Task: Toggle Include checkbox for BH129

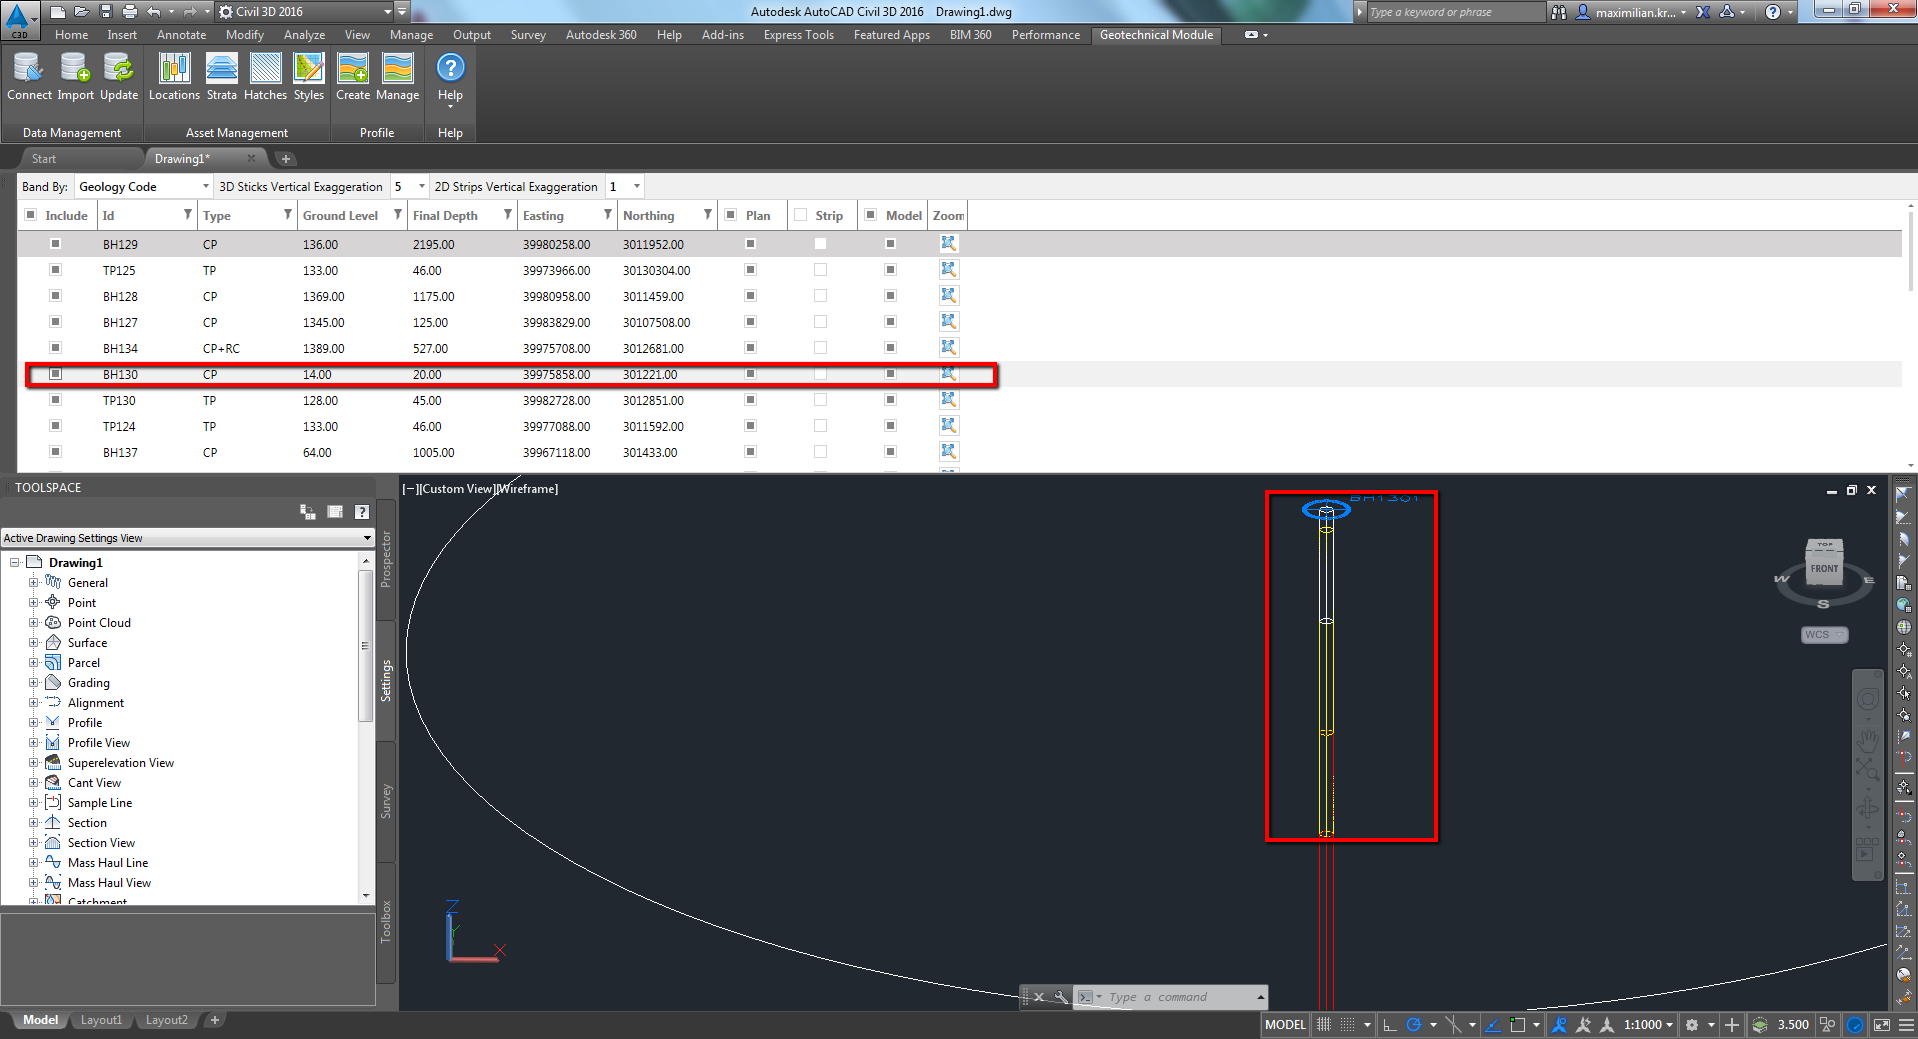Action: point(56,243)
